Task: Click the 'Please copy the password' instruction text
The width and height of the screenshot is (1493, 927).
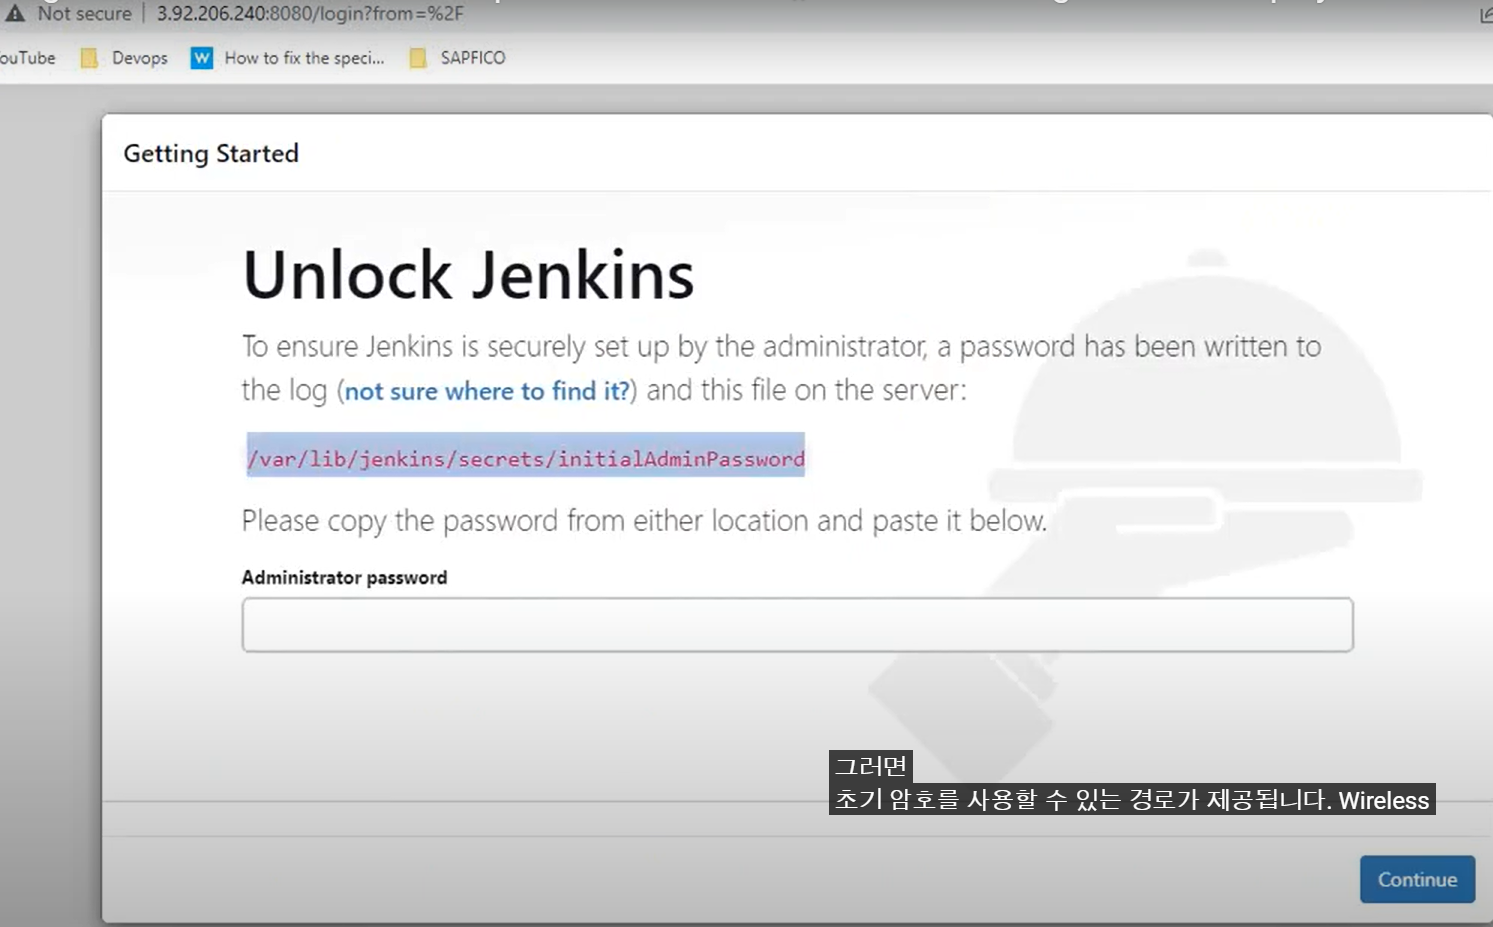Action: coord(644,521)
